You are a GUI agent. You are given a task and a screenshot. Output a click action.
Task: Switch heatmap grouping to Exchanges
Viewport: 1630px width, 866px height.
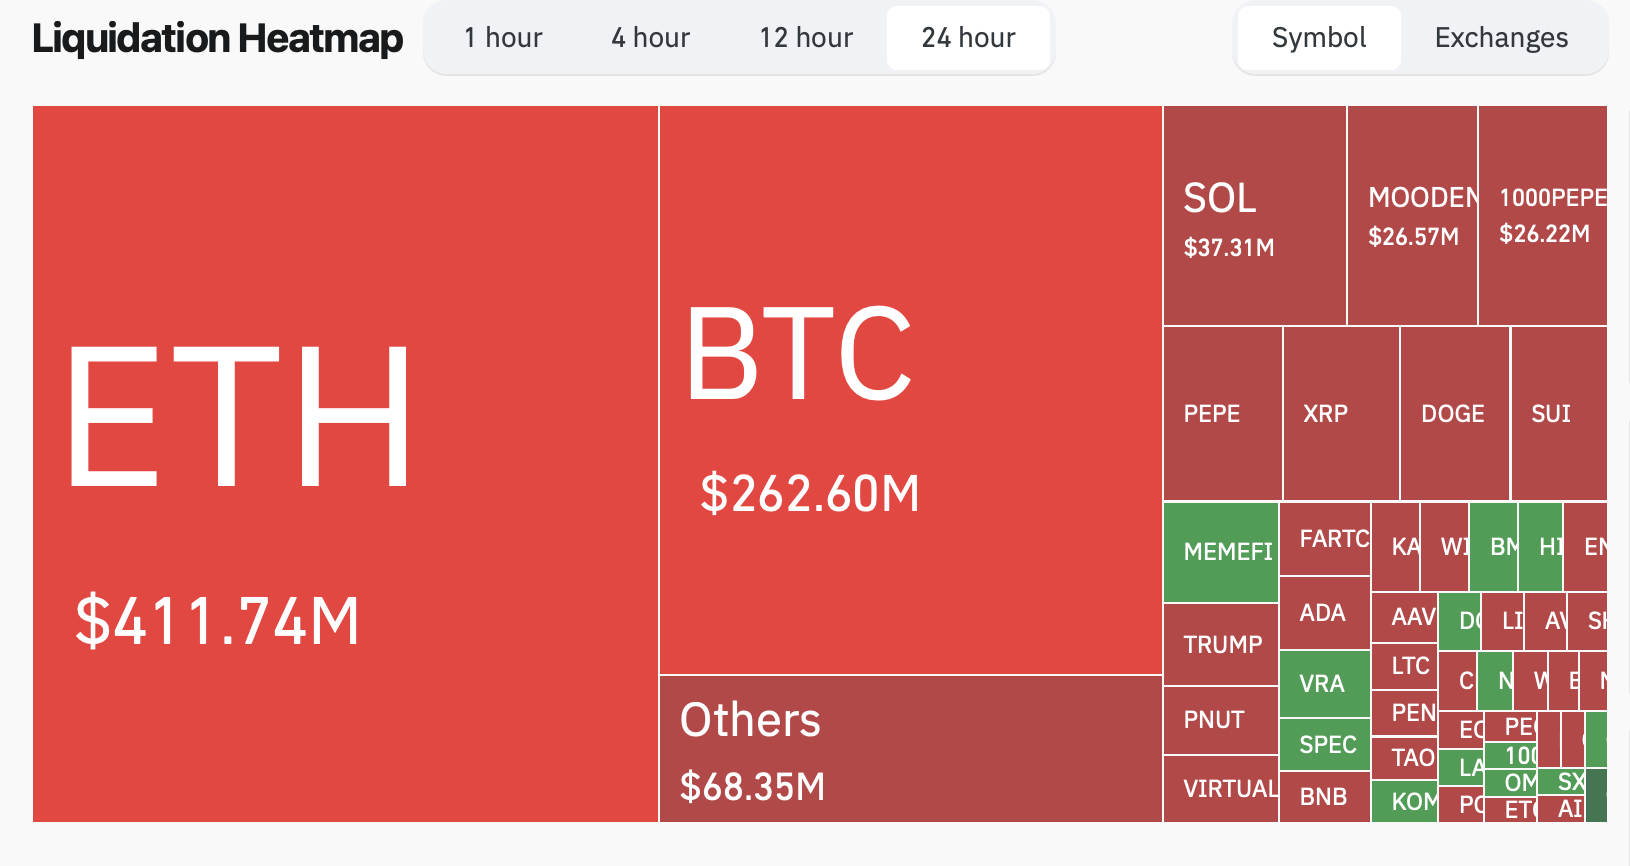(x=1501, y=38)
